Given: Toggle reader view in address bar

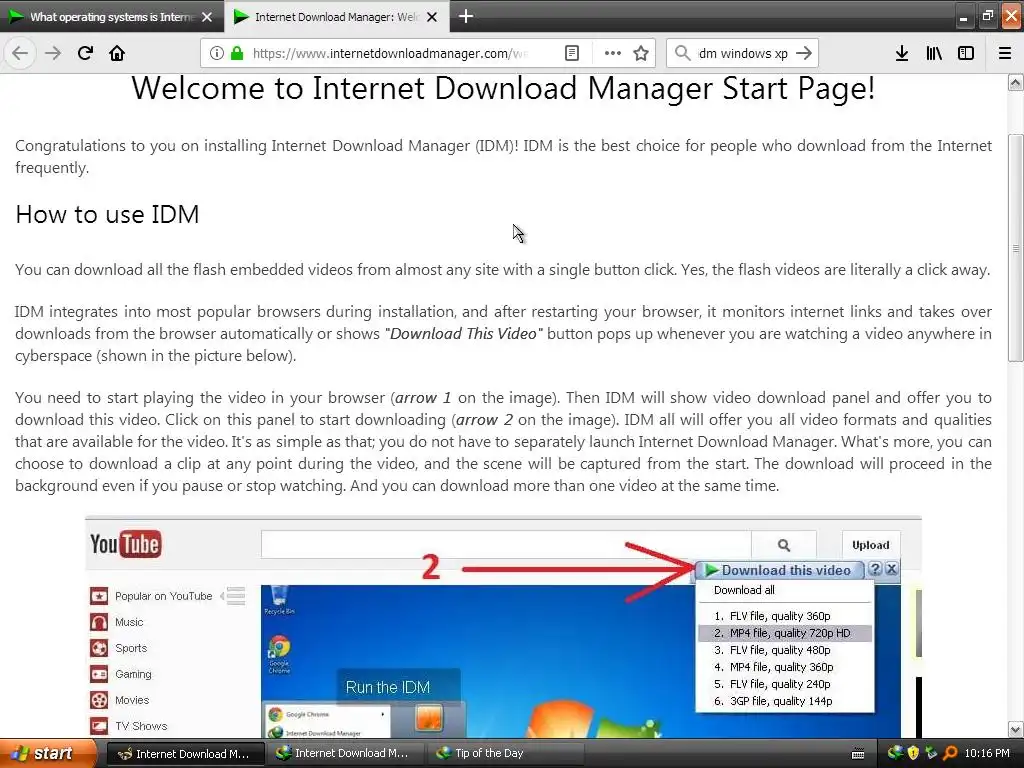Looking at the screenshot, I should click(571, 53).
